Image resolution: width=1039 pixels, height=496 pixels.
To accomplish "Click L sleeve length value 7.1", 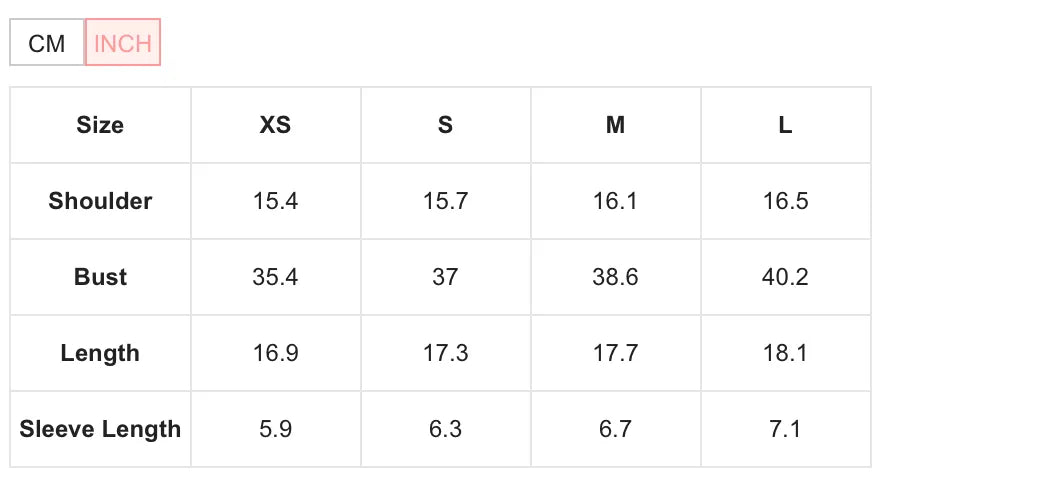I will tap(785, 429).
